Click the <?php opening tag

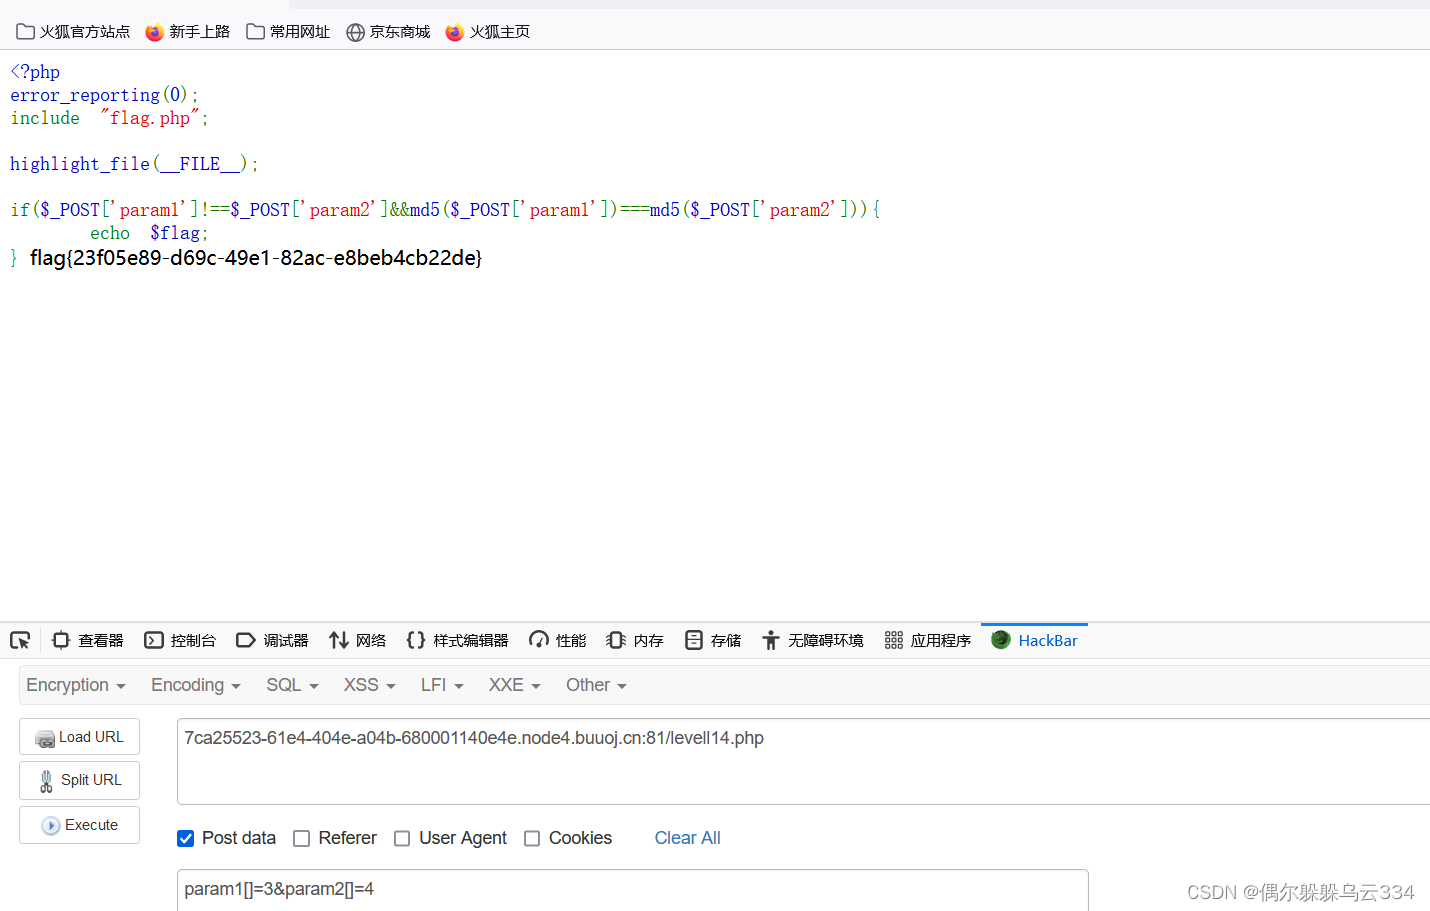coord(35,72)
